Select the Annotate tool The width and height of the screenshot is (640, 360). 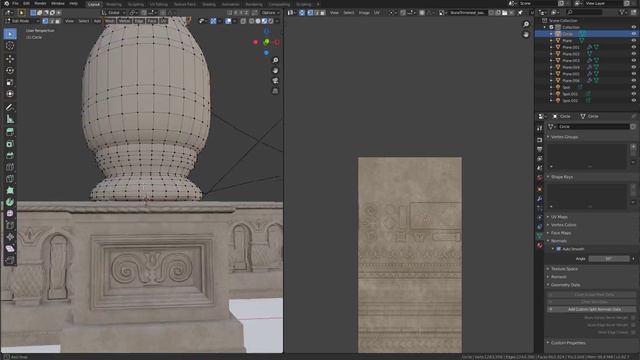tap(10, 107)
